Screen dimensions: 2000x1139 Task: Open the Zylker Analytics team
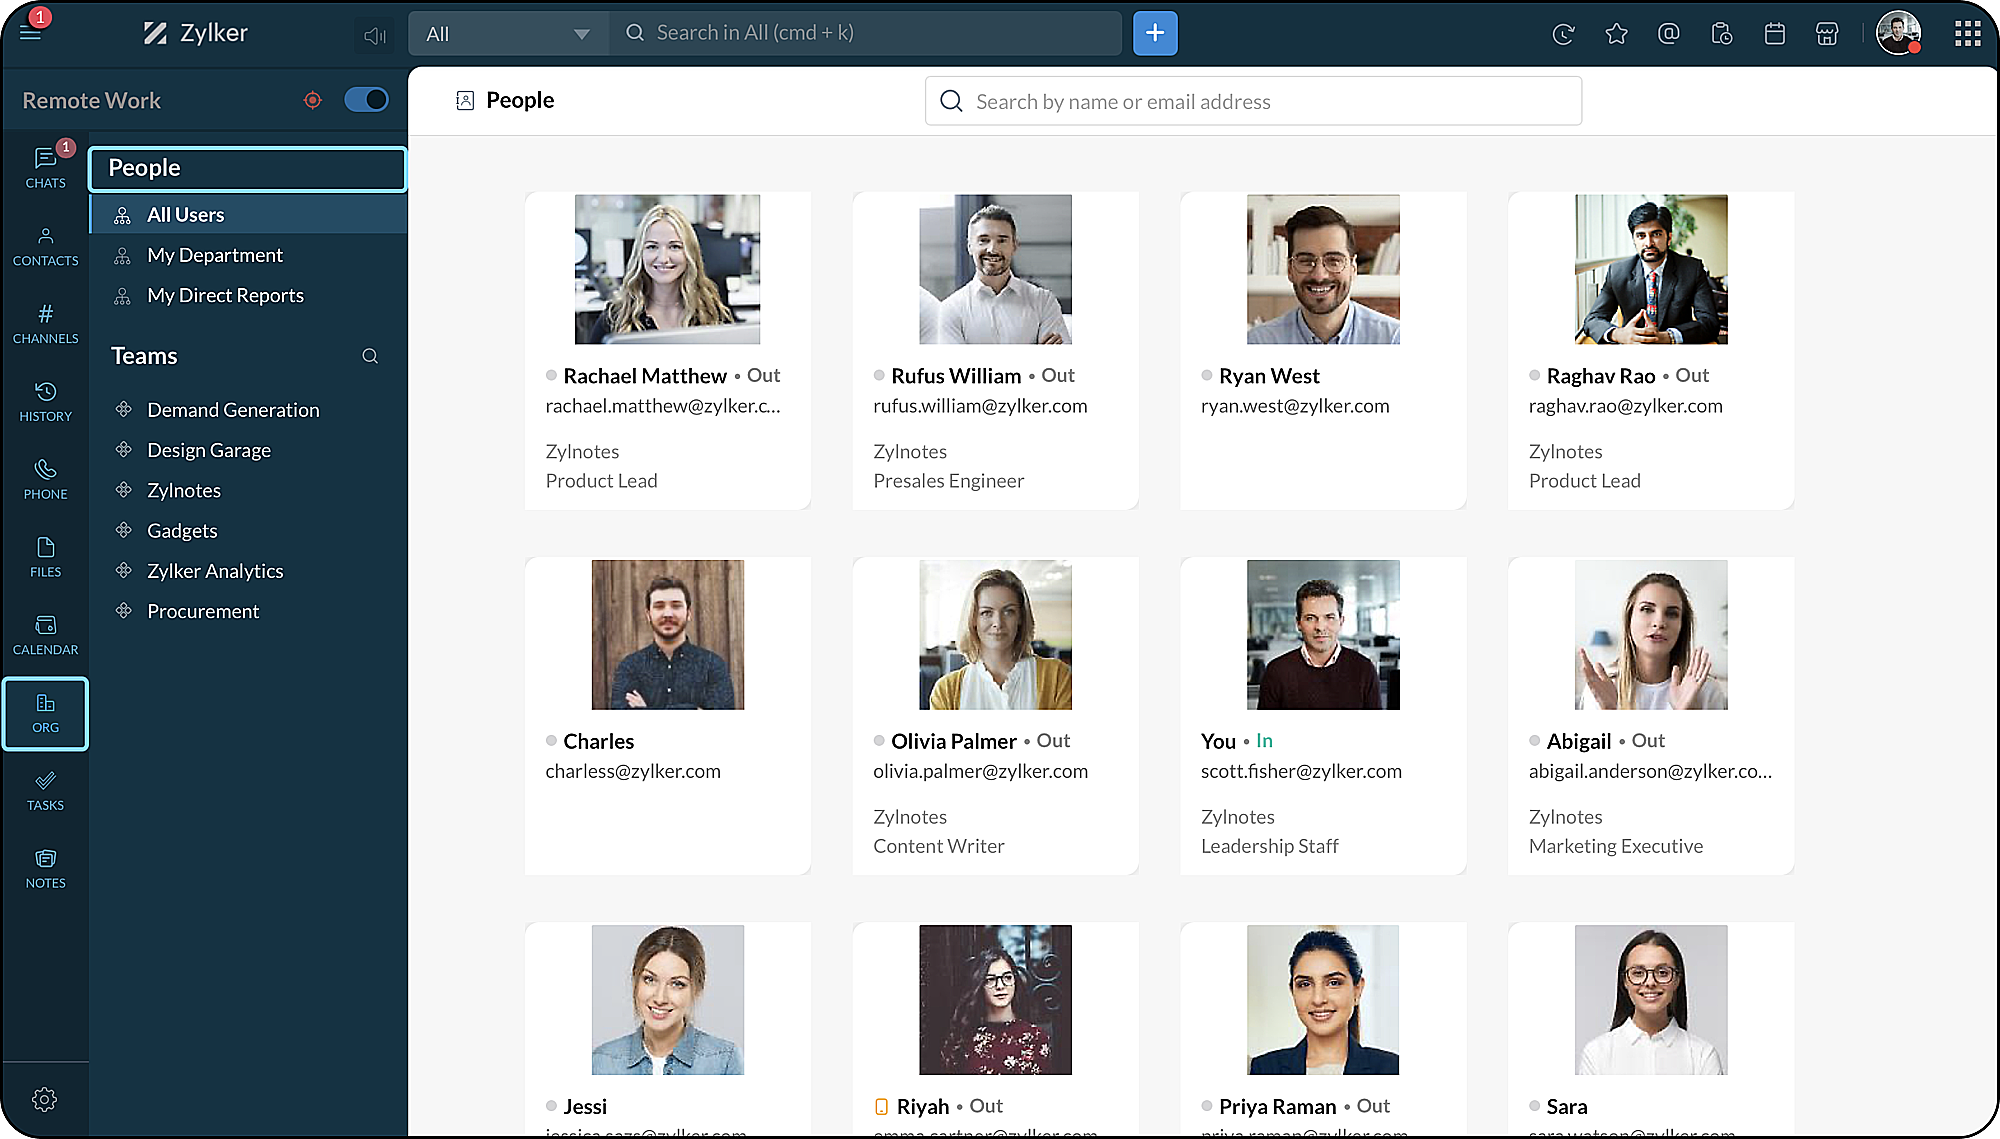coord(215,571)
